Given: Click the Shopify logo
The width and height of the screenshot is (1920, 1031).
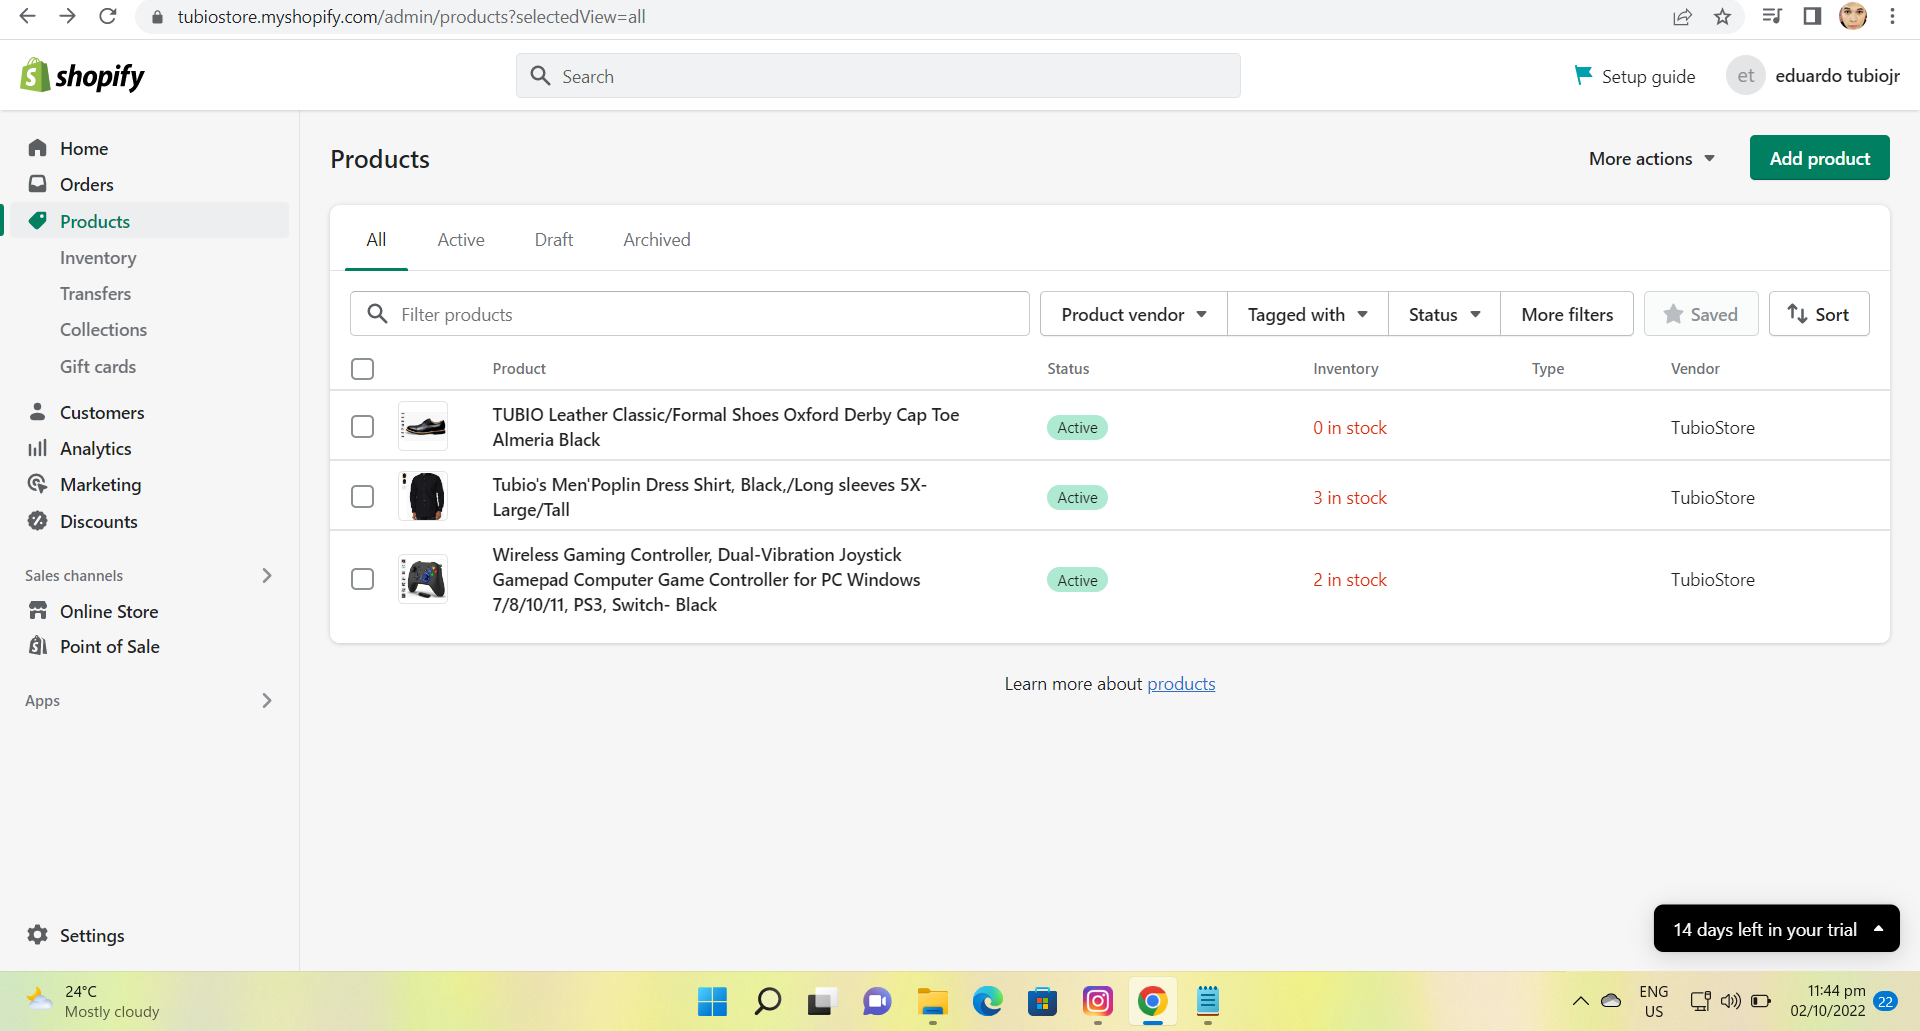Looking at the screenshot, I should [82, 76].
